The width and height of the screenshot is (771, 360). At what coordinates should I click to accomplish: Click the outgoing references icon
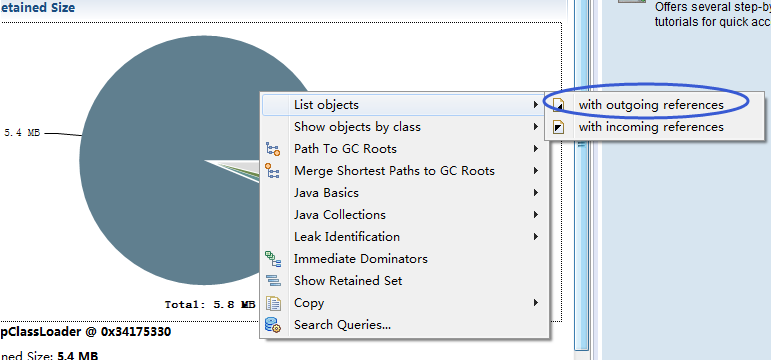(559, 105)
